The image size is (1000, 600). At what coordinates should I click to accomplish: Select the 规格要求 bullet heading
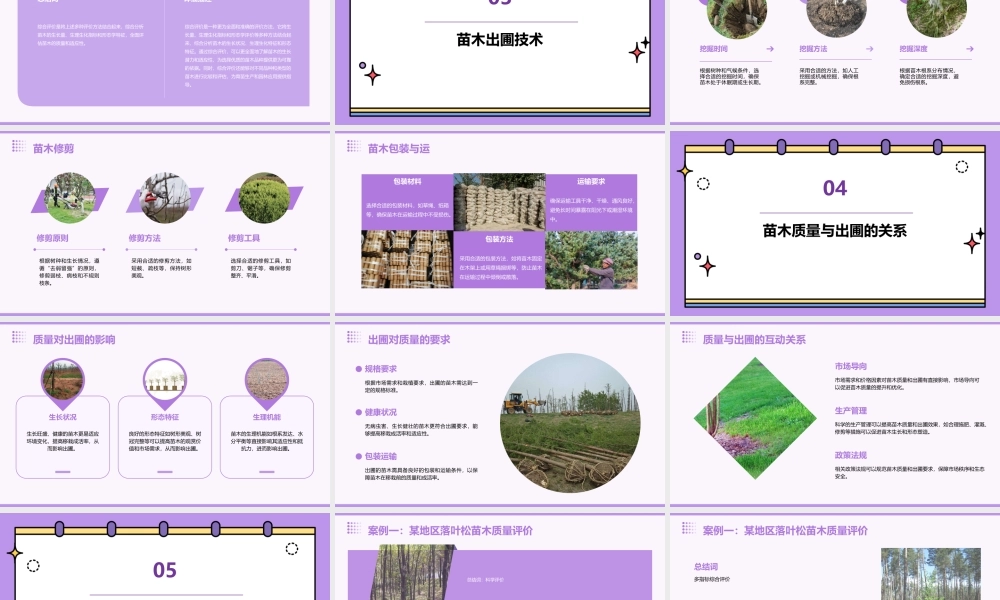click(381, 369)
